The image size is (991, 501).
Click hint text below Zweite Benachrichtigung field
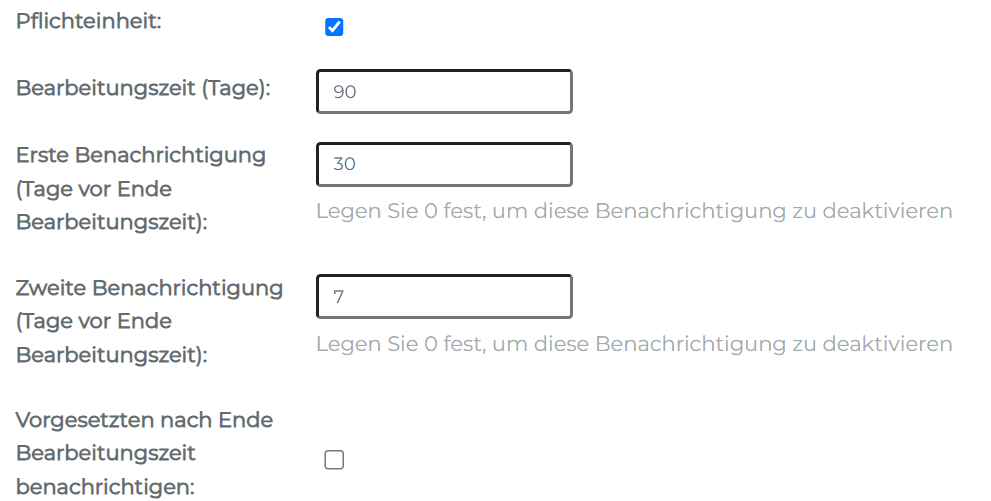(633, 344)
